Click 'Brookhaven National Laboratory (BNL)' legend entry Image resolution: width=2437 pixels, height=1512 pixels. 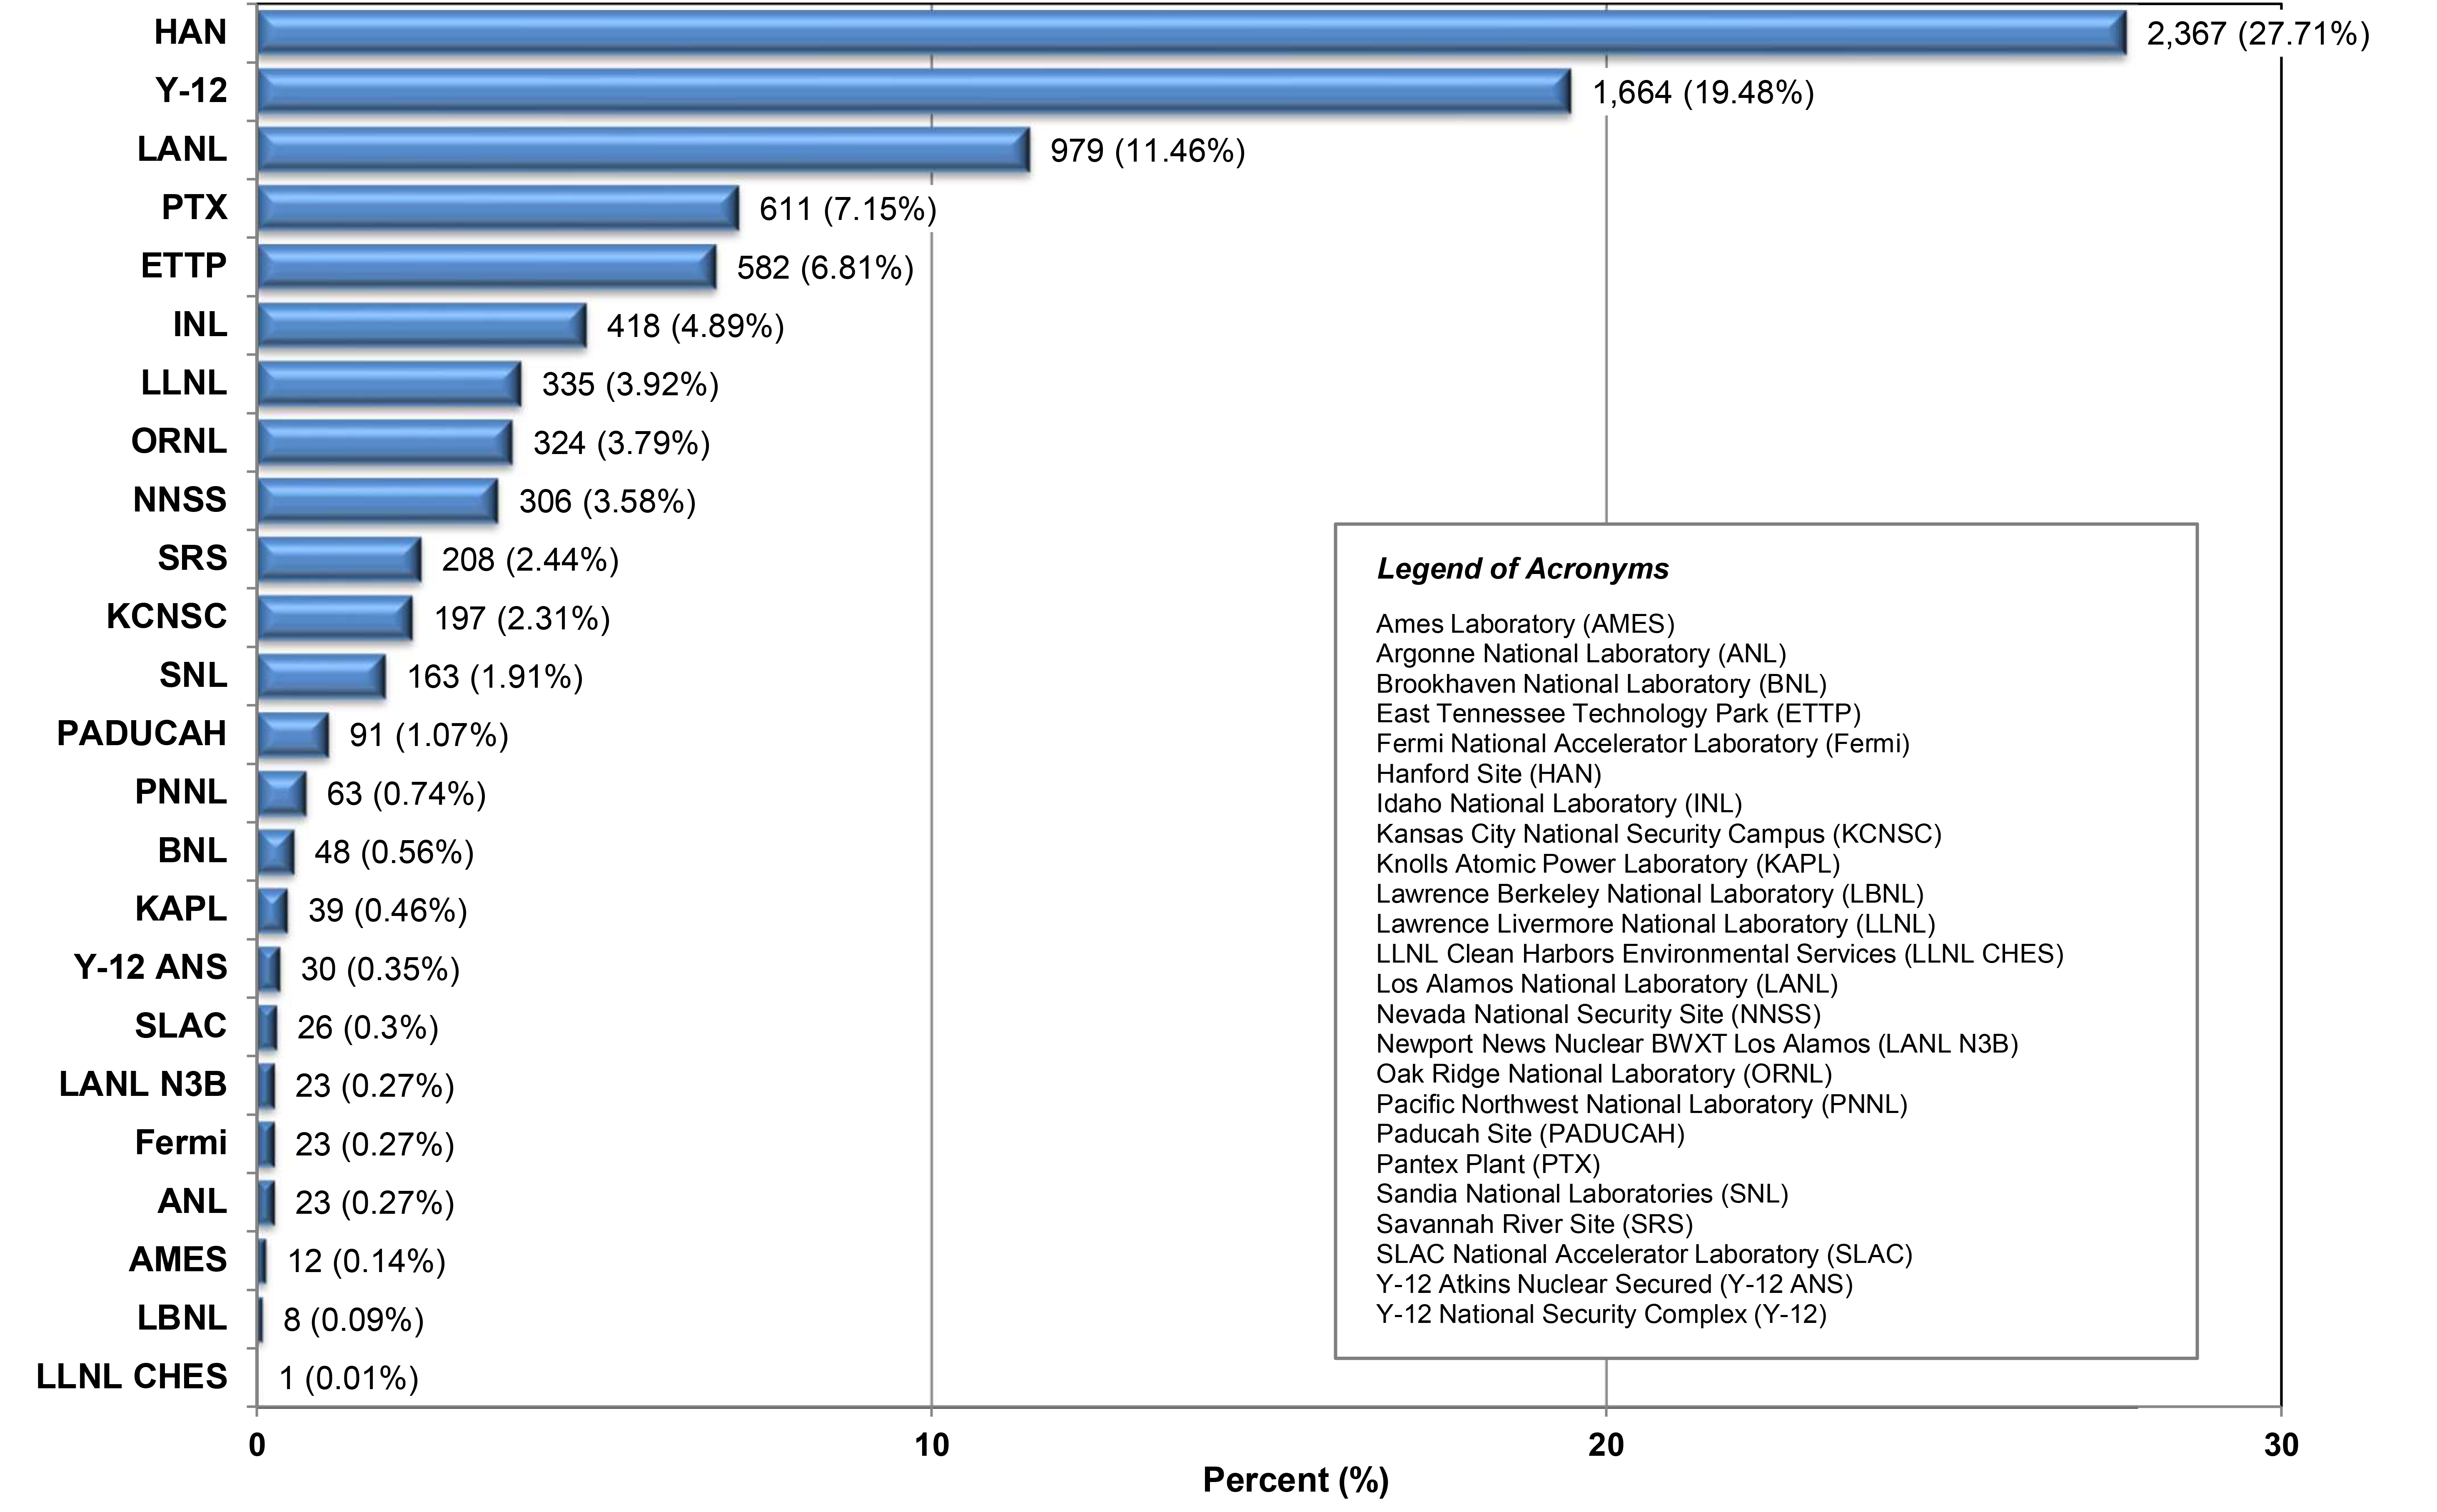point(1601,684)
